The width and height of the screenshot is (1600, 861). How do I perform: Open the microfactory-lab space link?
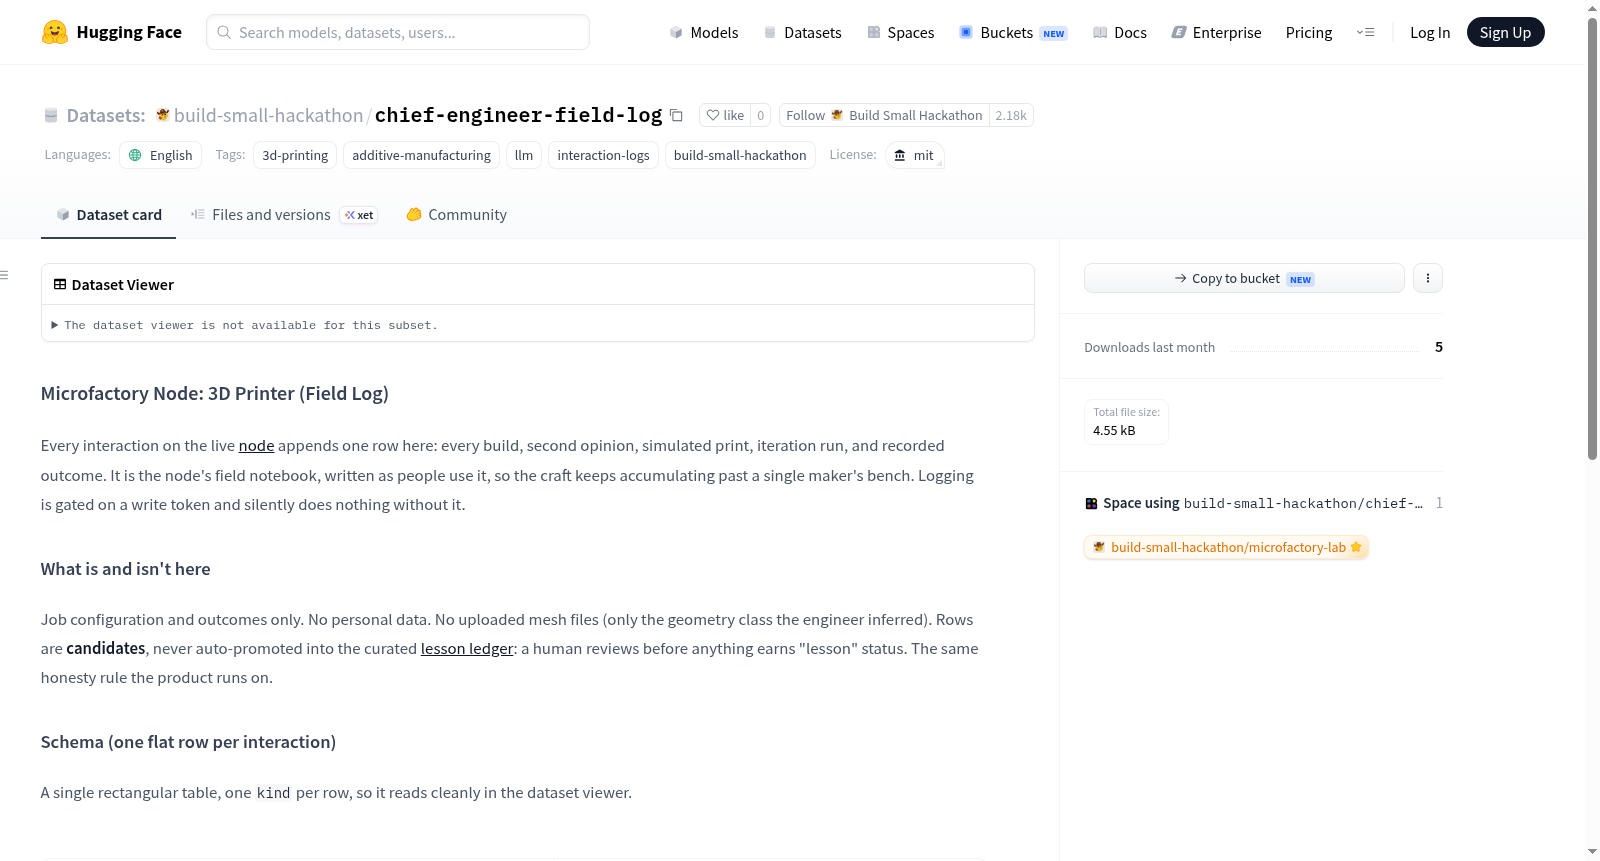pyautogui.click(x=1226, y=547)
